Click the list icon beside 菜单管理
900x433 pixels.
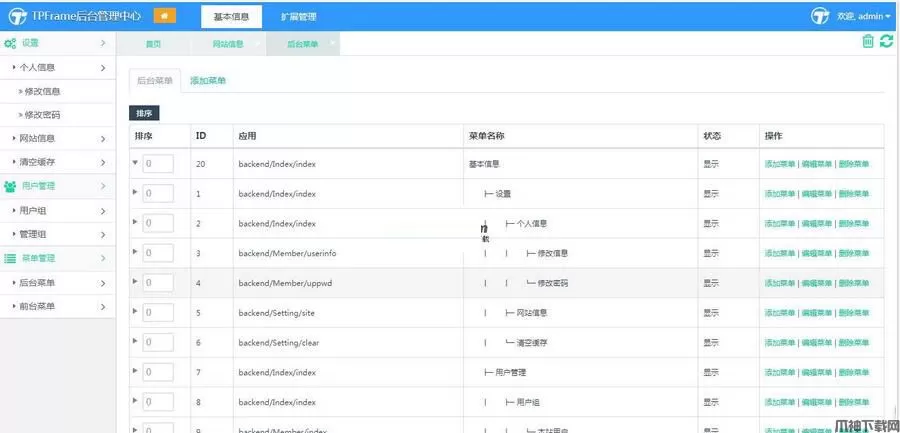pos(10,259)
